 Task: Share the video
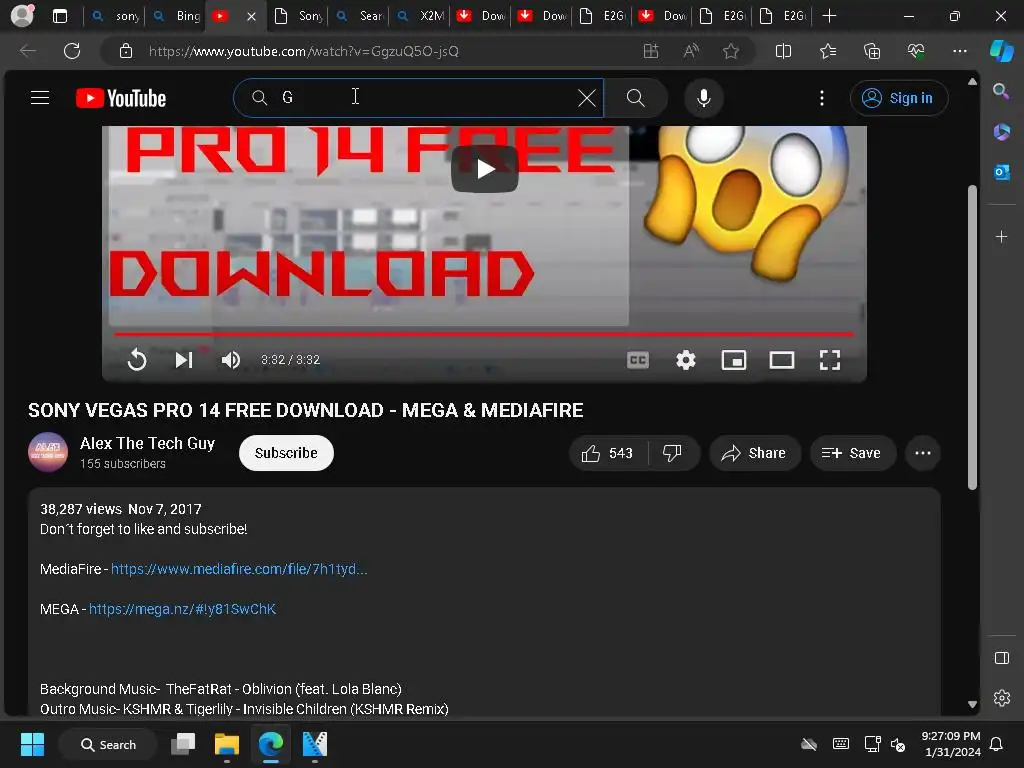click(754, 453)
